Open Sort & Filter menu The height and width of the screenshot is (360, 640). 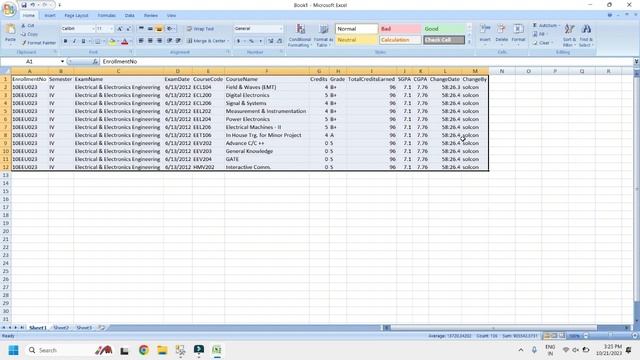coord(569,35)
